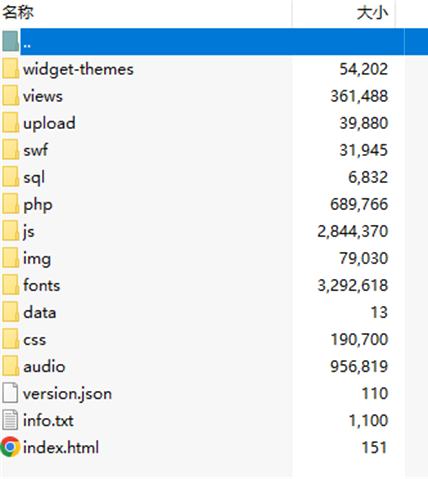Click the views folder icon

tap(10, 95)
